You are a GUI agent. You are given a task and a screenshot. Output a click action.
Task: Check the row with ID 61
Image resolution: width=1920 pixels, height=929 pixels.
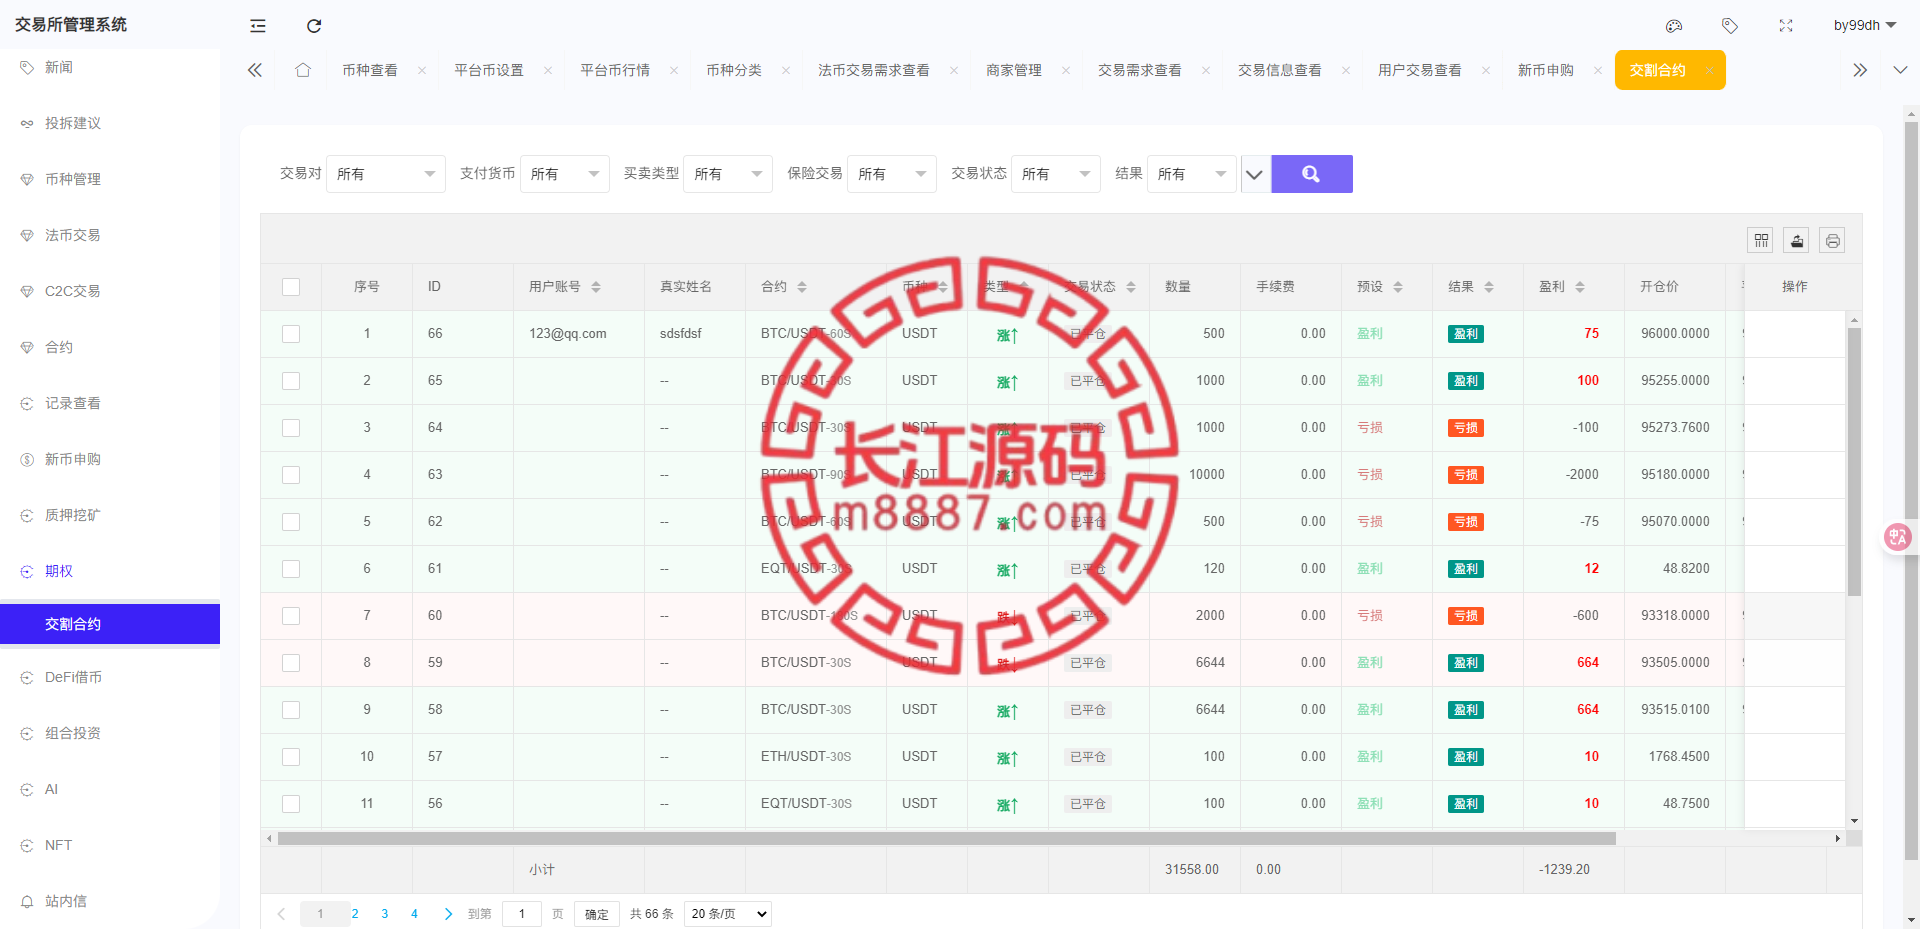click(x=291, y=569)
